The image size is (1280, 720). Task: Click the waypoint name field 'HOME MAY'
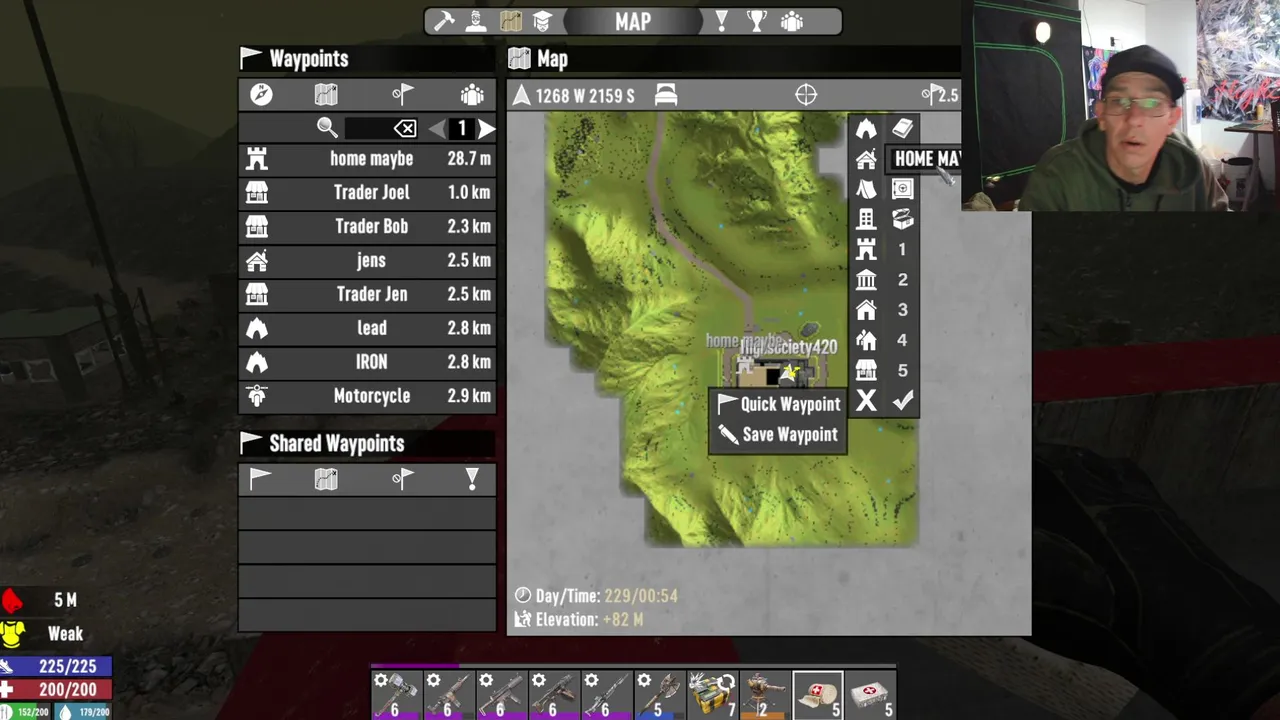[x=925, y=158]
